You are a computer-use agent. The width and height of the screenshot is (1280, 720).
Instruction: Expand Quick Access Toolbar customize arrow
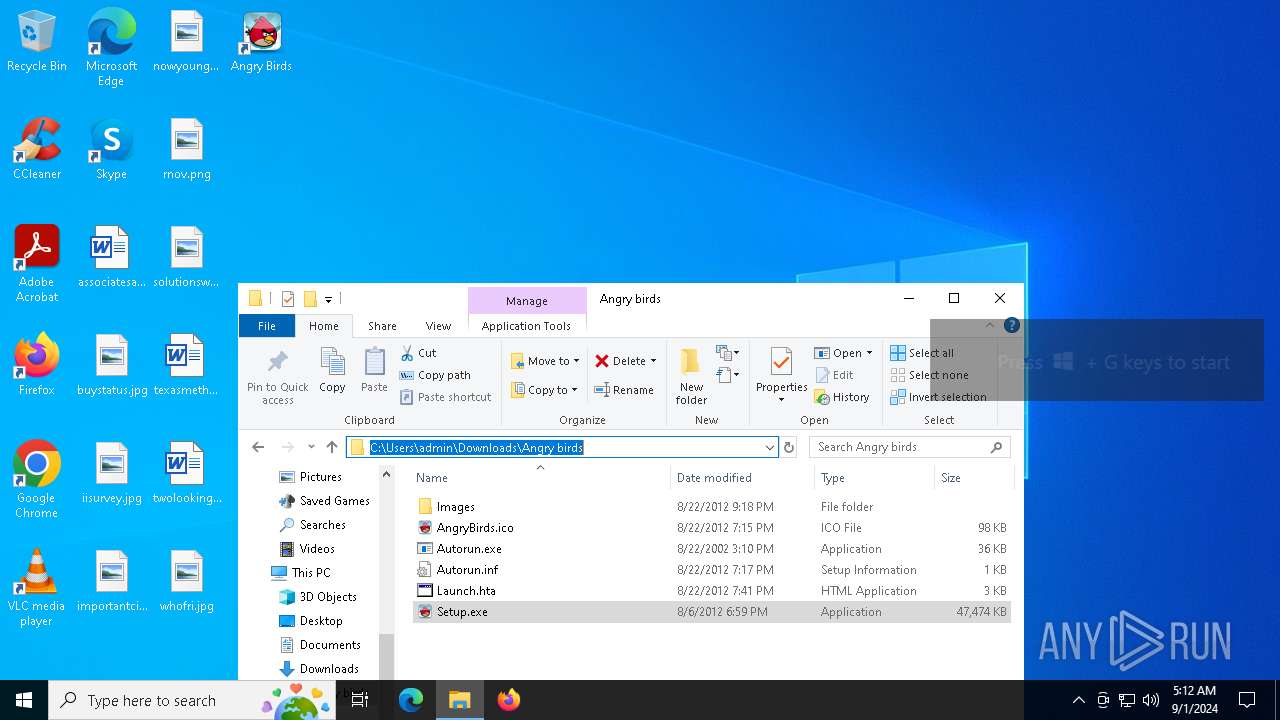pos(328,299)
